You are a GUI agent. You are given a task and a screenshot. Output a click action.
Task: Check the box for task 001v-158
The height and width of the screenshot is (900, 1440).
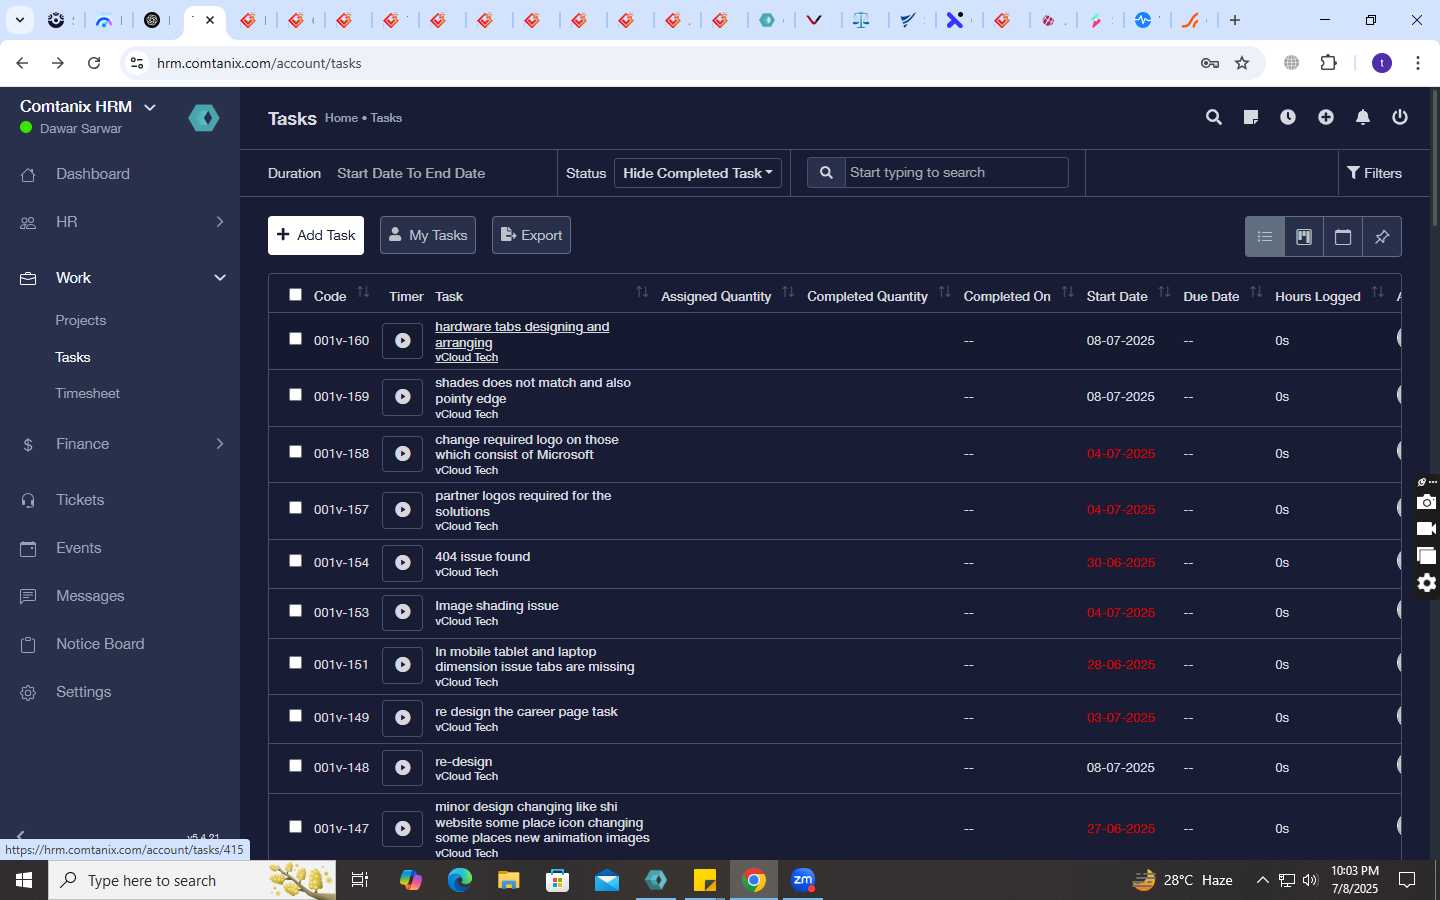pos(295,452)
